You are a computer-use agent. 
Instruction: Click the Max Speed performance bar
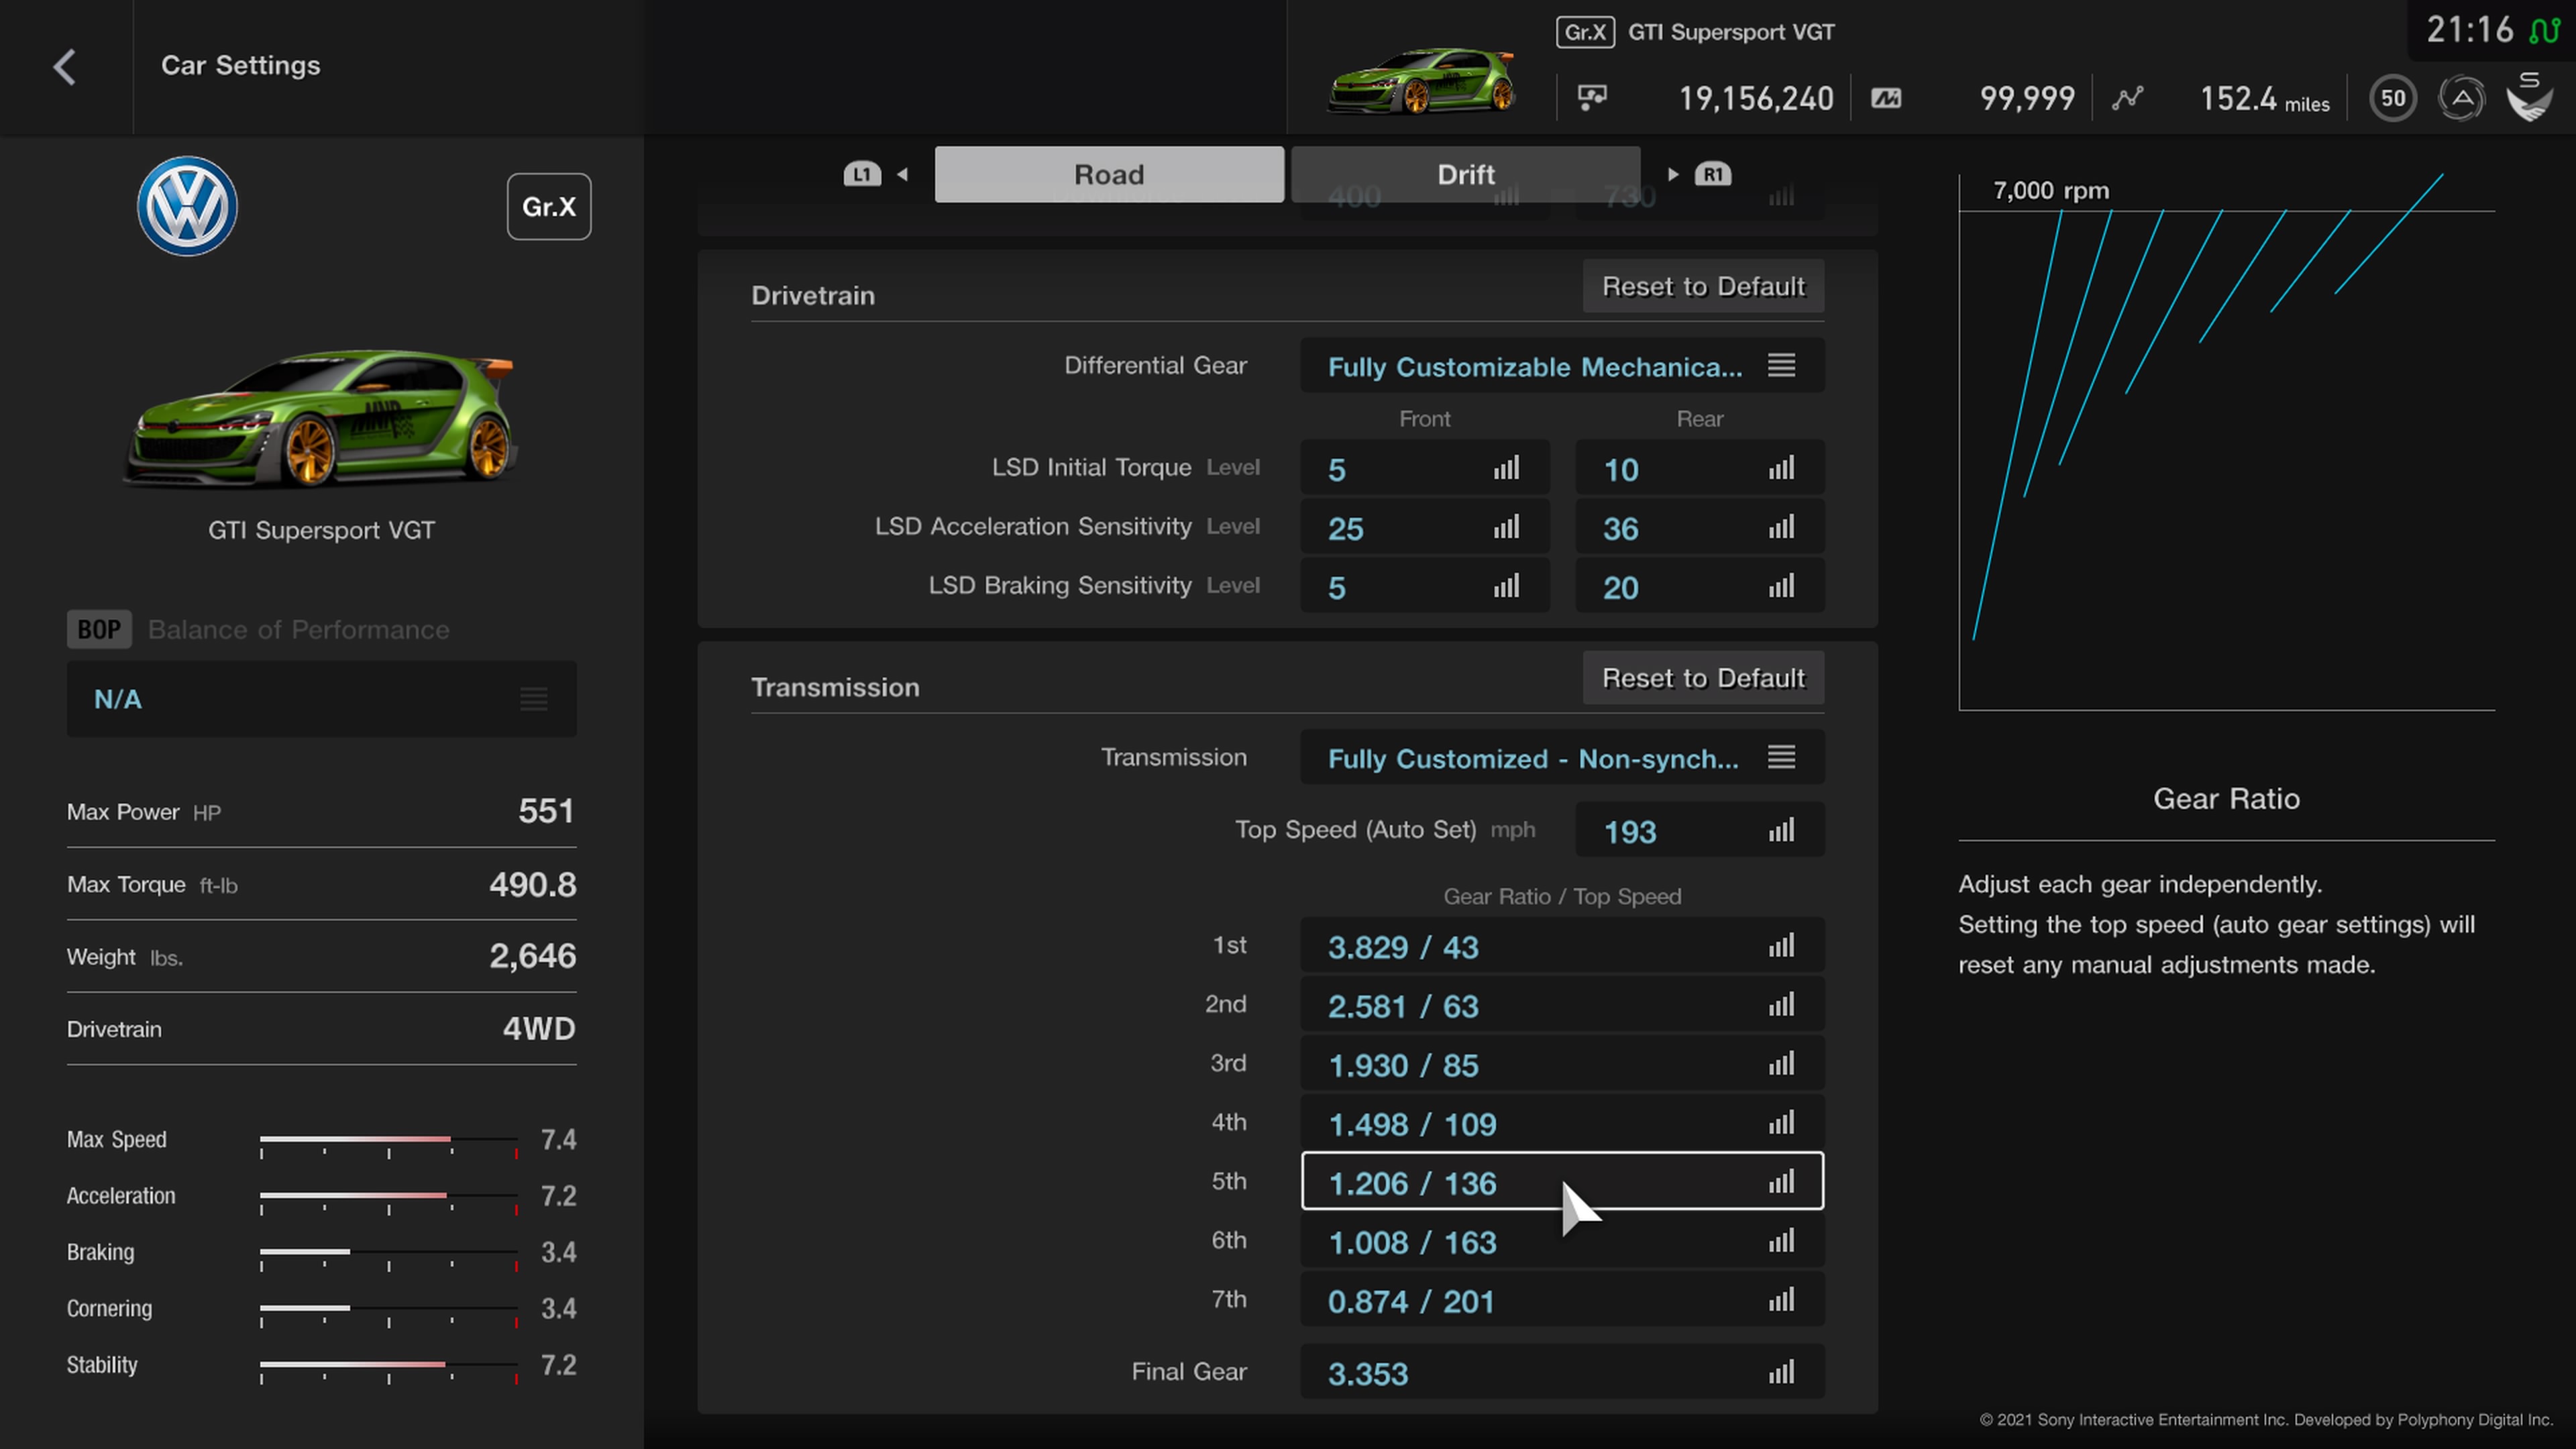[x=388, y=1141]
